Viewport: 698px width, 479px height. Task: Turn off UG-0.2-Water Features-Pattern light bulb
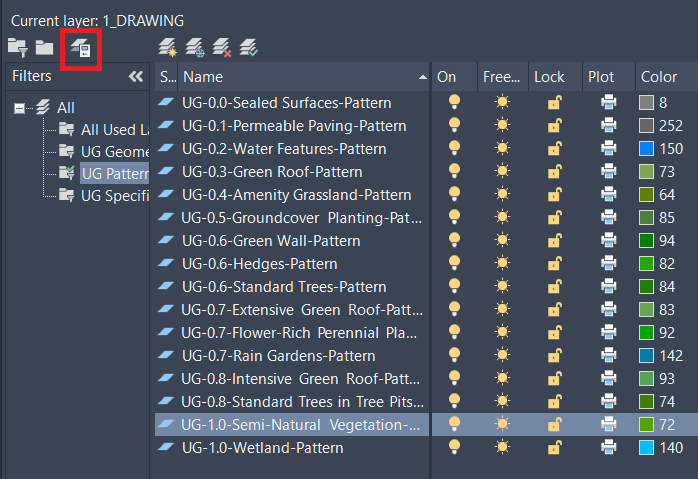pos(455,149)
